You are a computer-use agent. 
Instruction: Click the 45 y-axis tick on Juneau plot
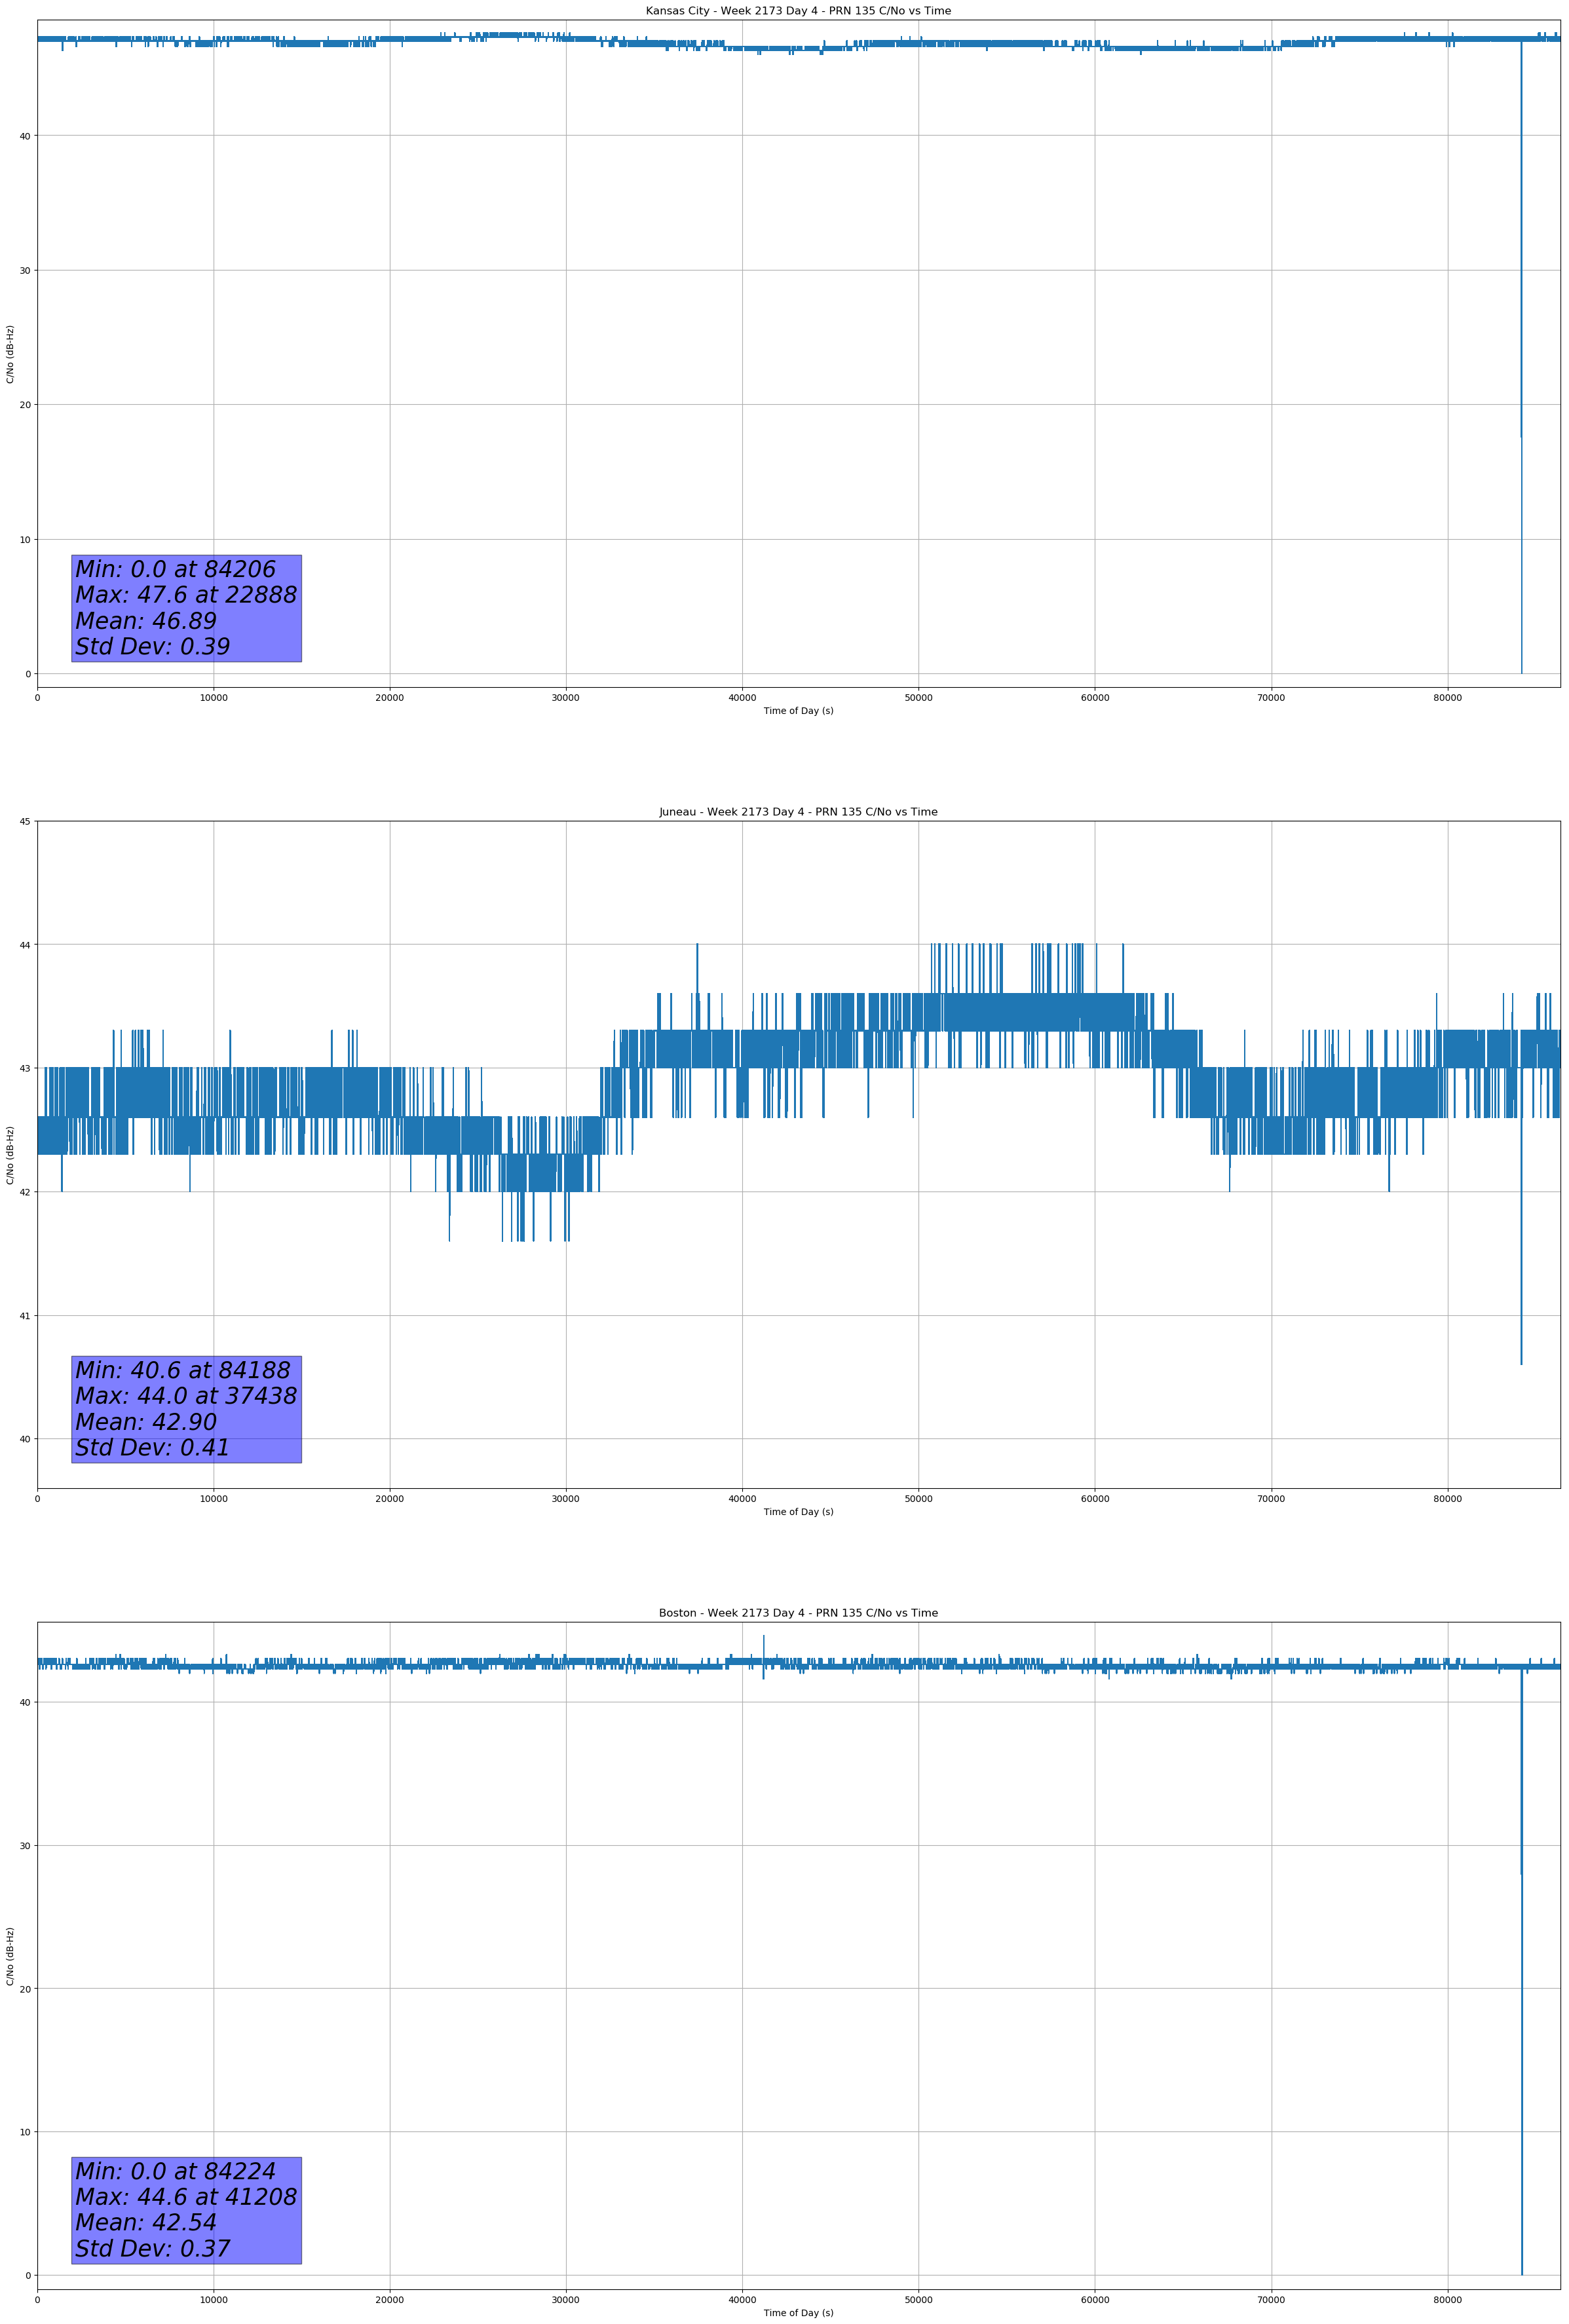pyautogui.click(x=25, y=822)
